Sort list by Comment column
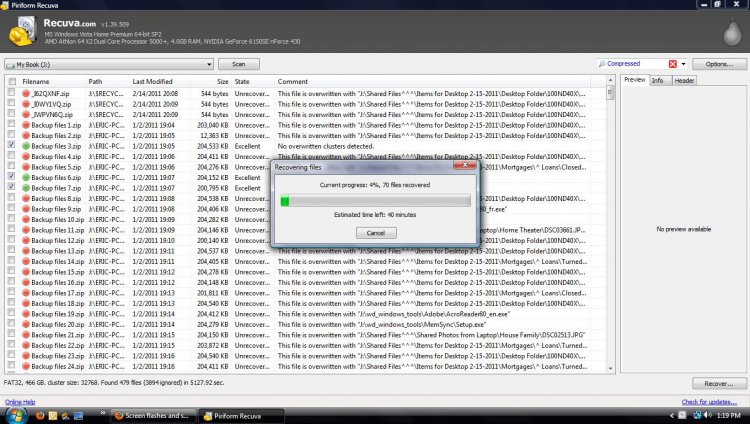 tap(432, 82)
